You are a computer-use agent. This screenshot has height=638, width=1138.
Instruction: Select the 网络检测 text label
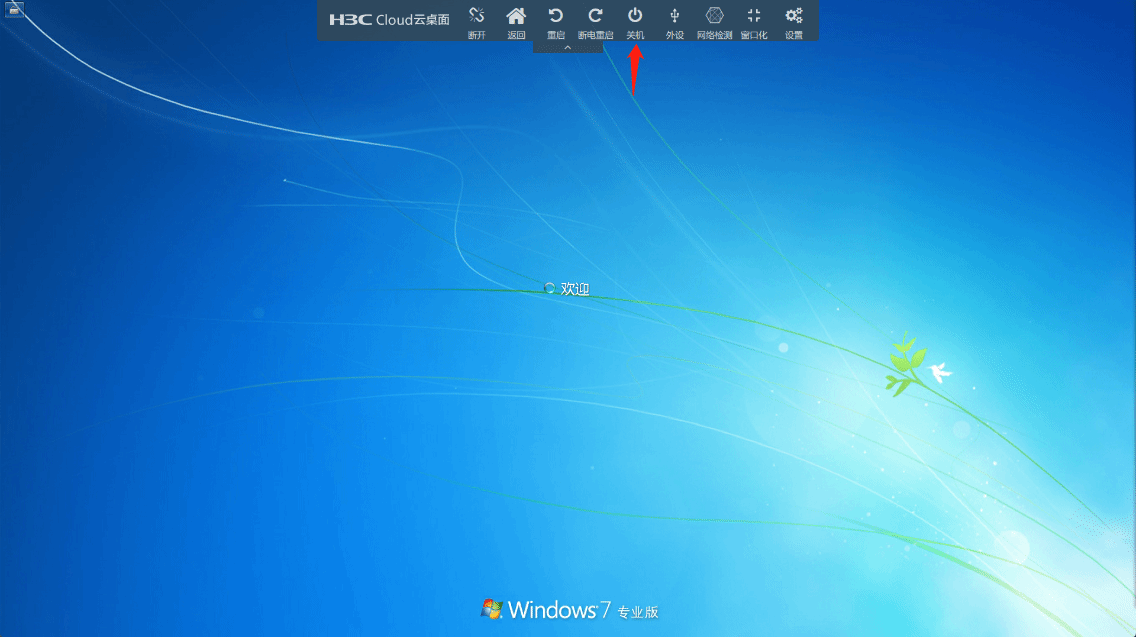pos(714,35)
